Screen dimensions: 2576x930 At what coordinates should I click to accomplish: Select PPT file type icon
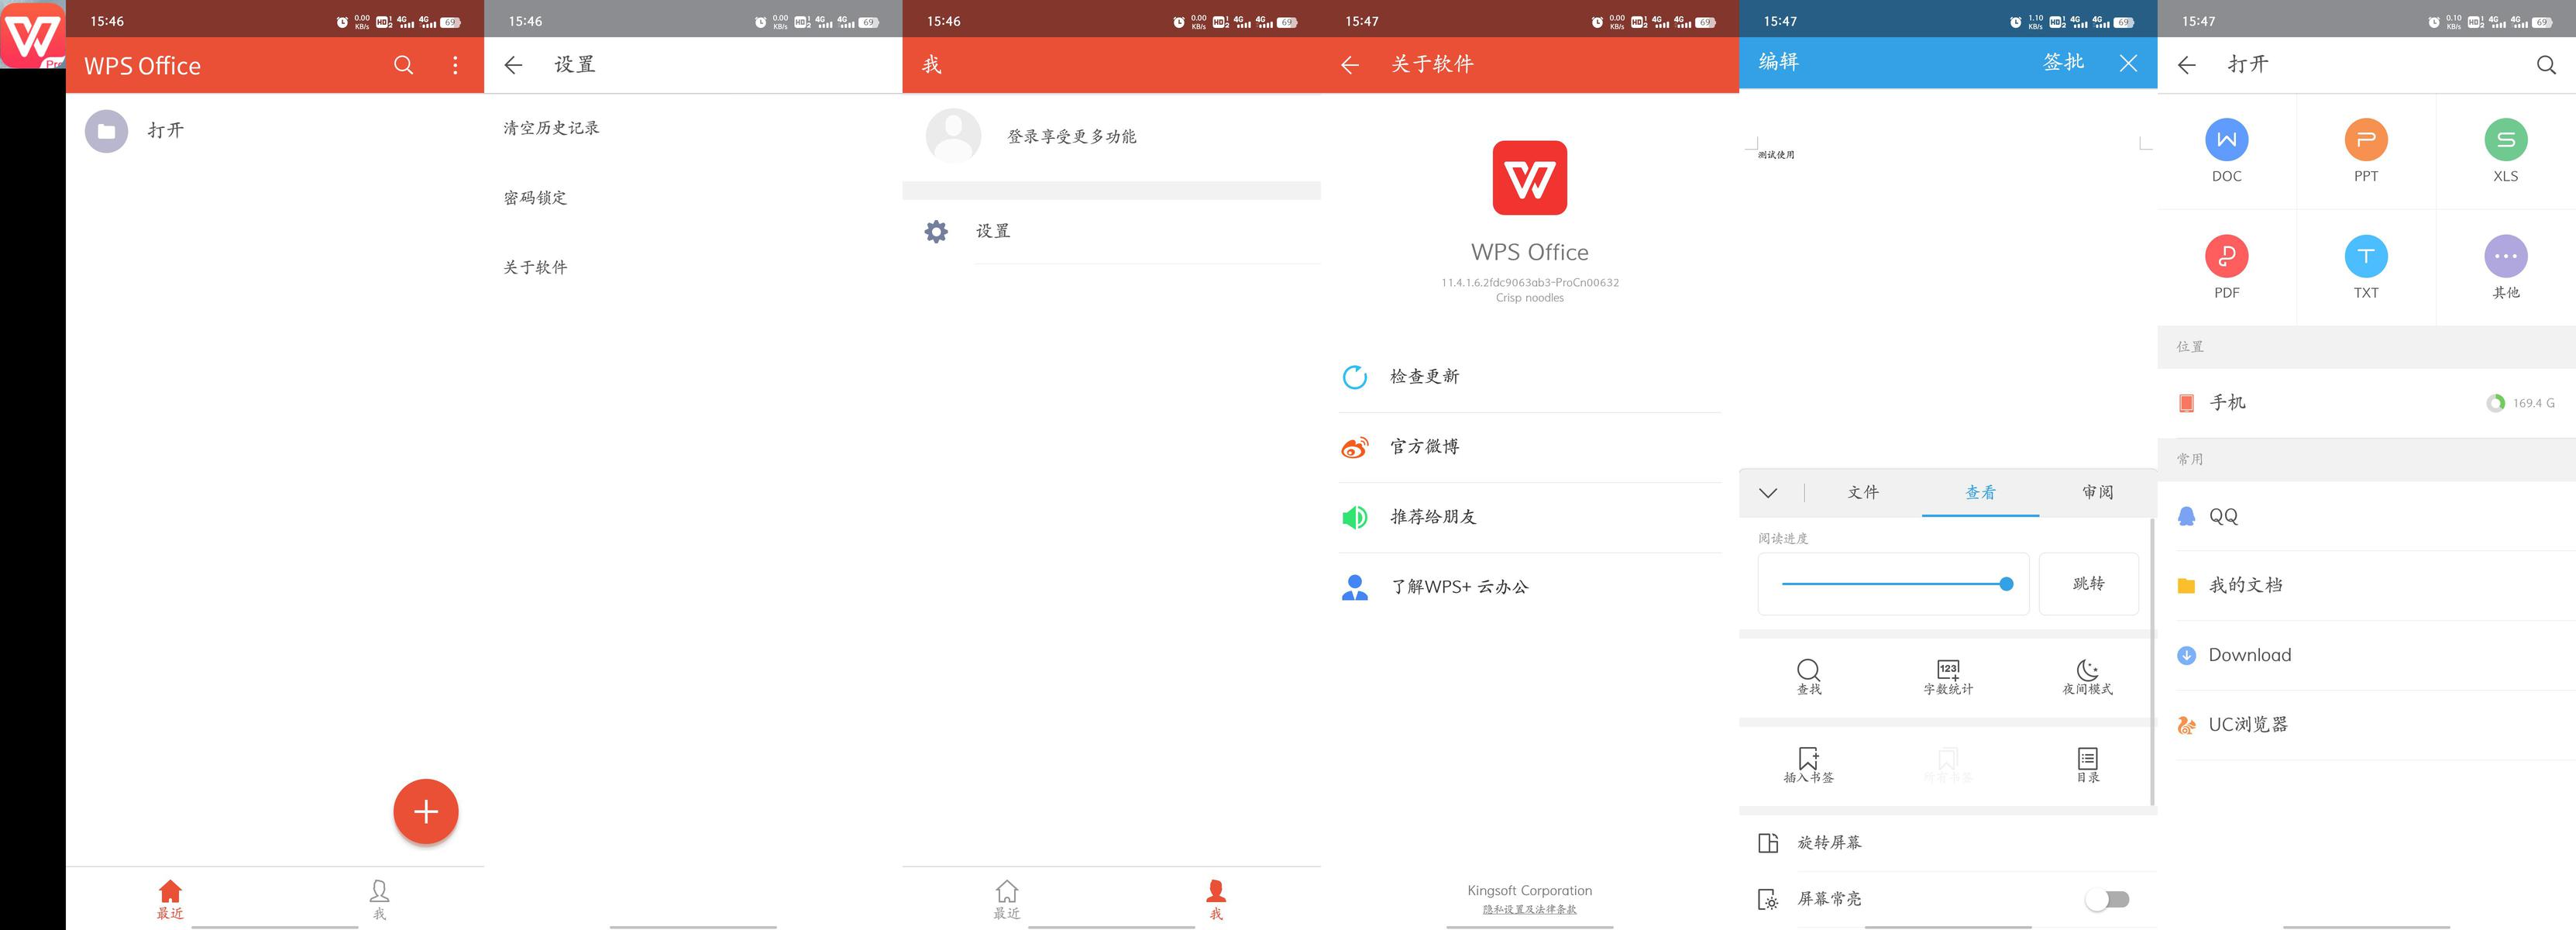click(2366, 140)
